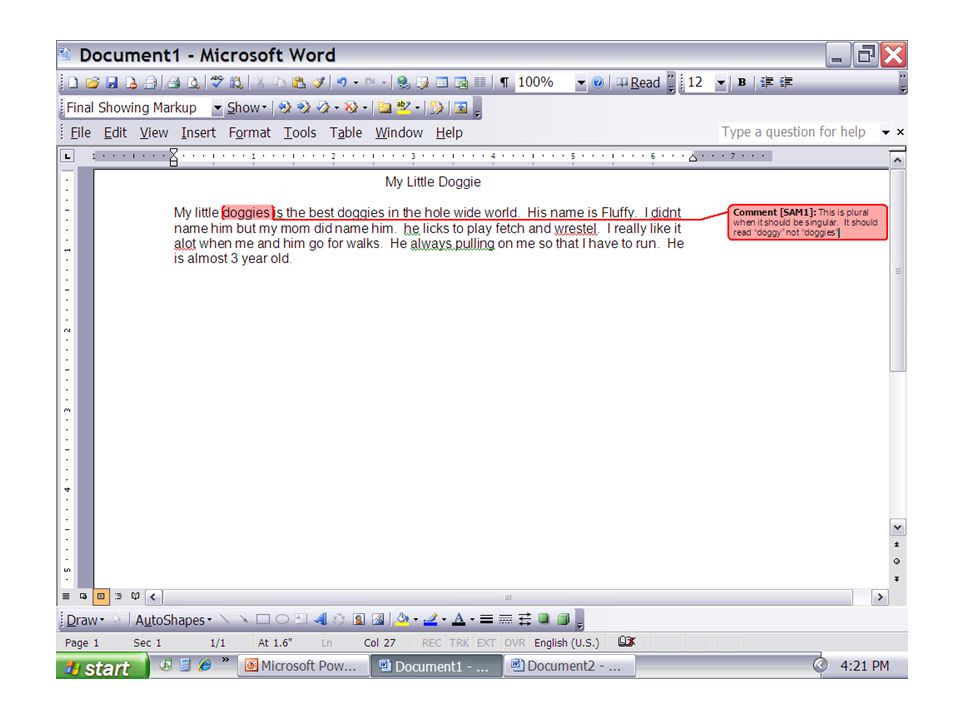
Task: Pick the Font Color A swatch
Action: pyautogui.click(x=459, y=620)
